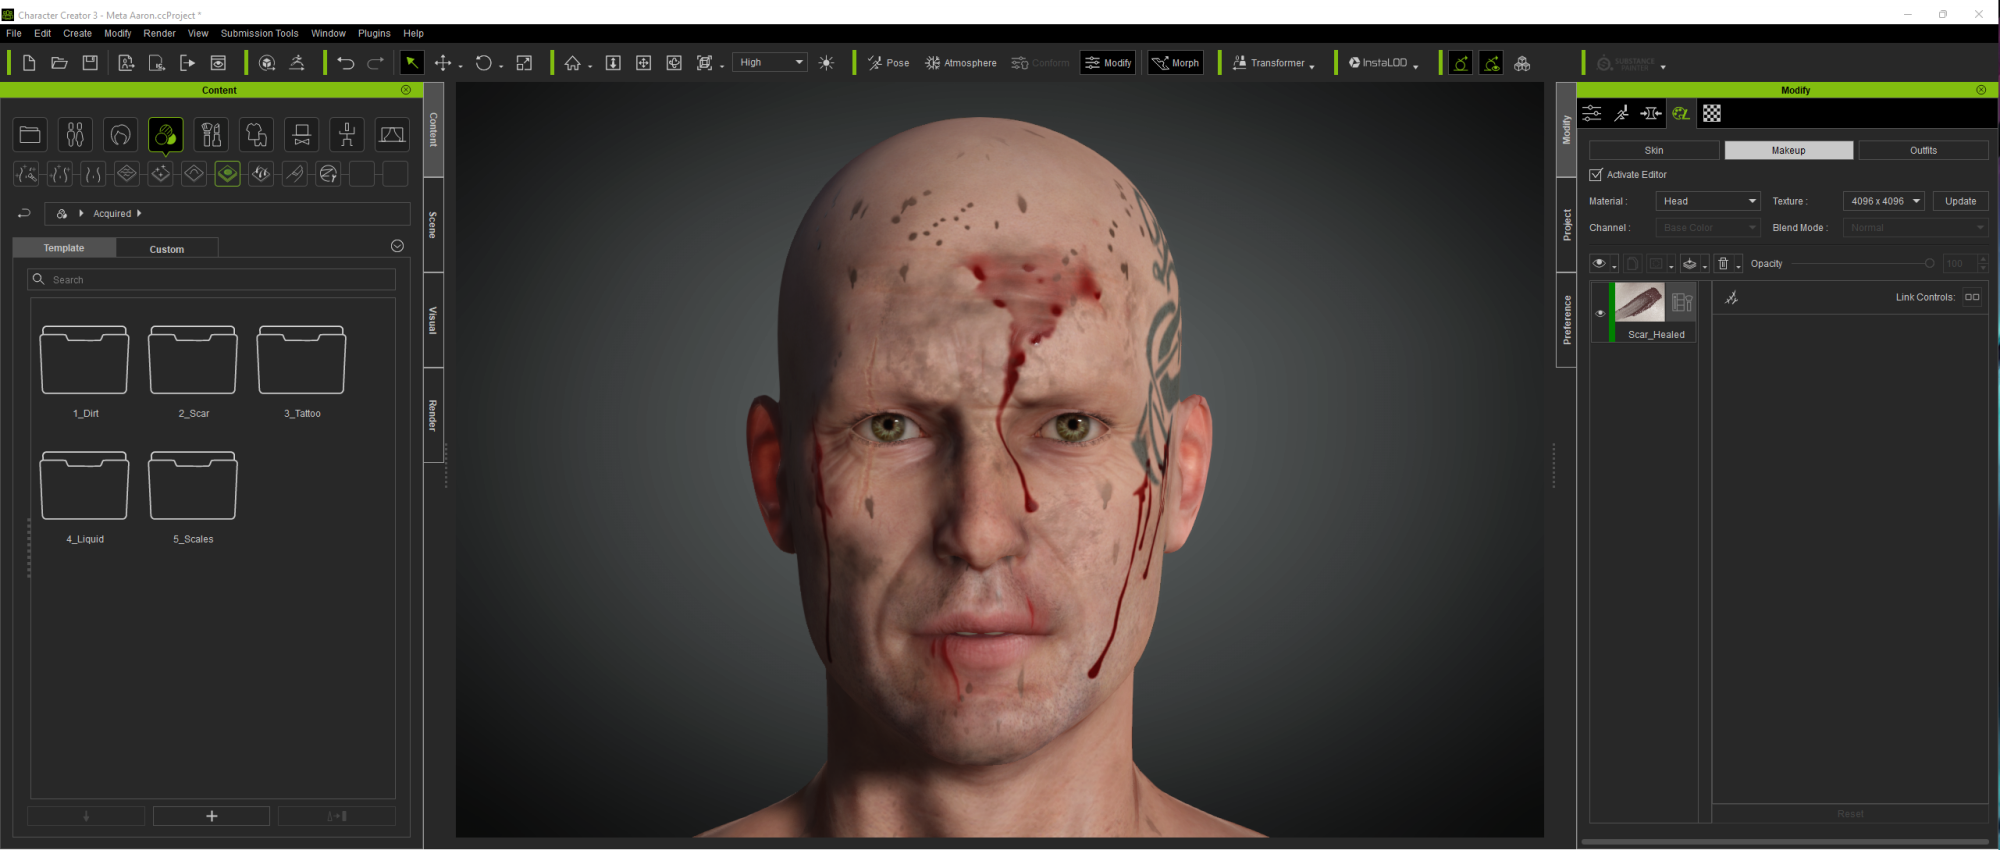The width and height of the screenshot is (2000, 850).
Task: Open the File menu
Action: (x=14, y=34)
